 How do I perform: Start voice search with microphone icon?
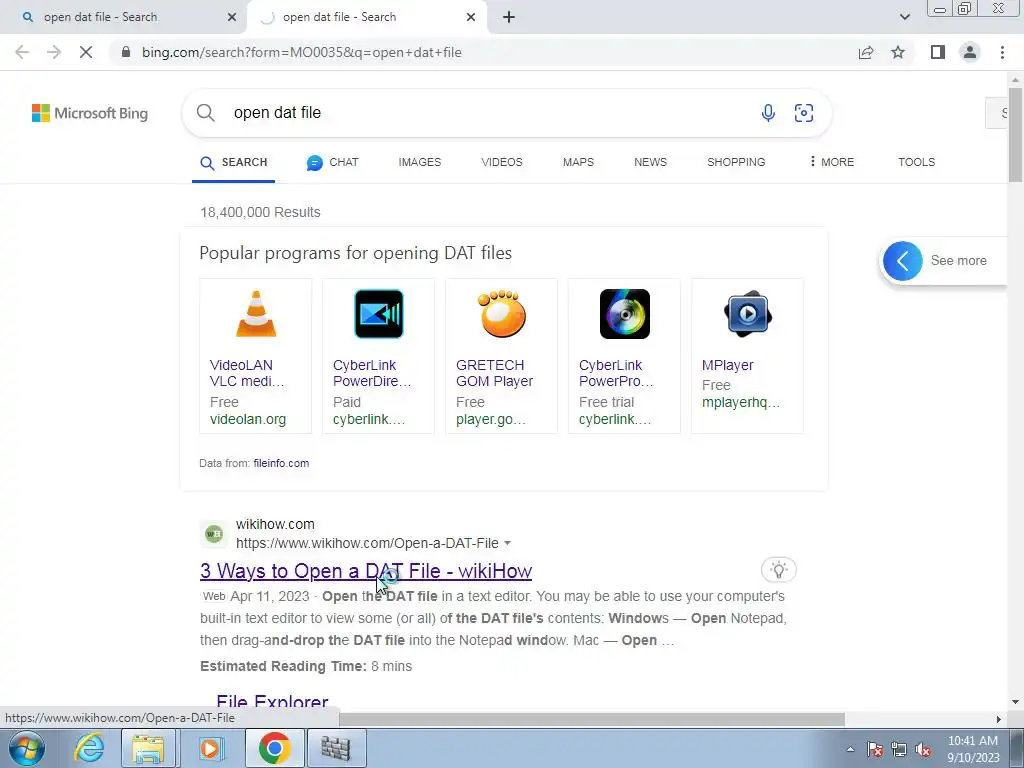point(768,113)
